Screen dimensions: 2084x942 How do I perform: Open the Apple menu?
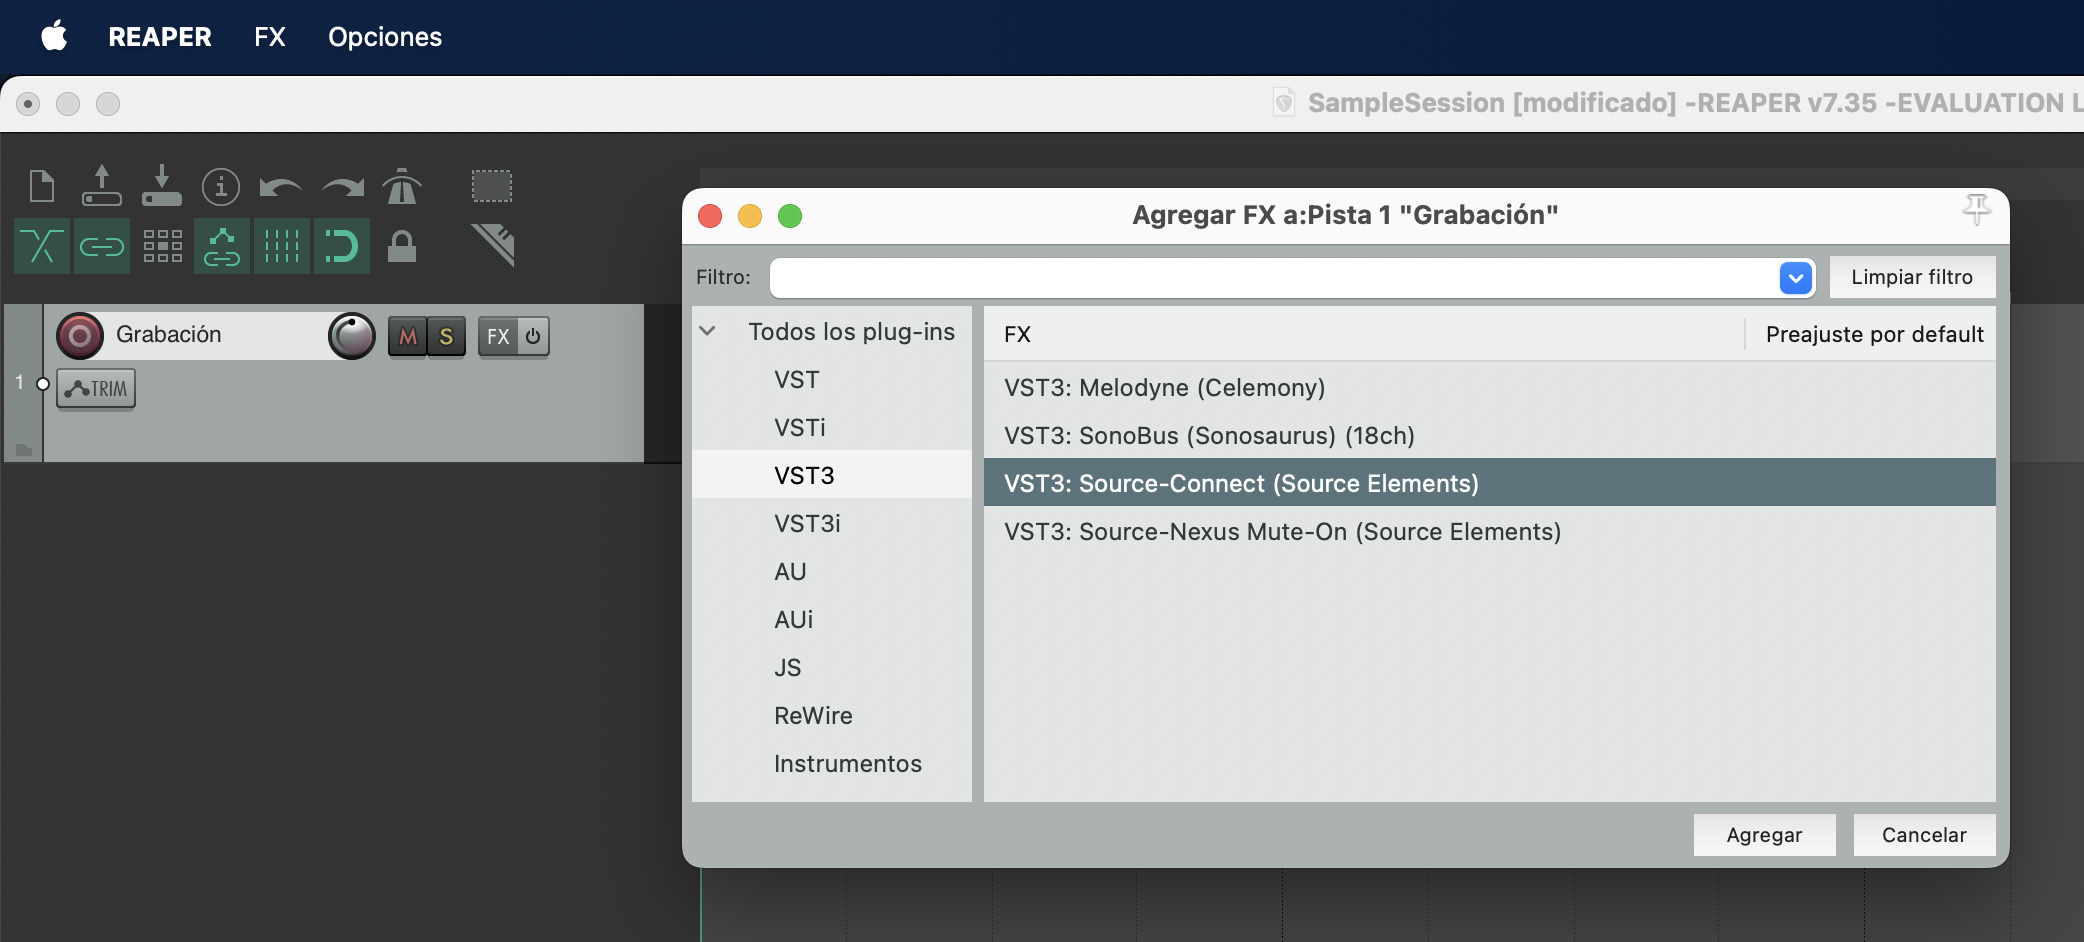click(54, 37)
